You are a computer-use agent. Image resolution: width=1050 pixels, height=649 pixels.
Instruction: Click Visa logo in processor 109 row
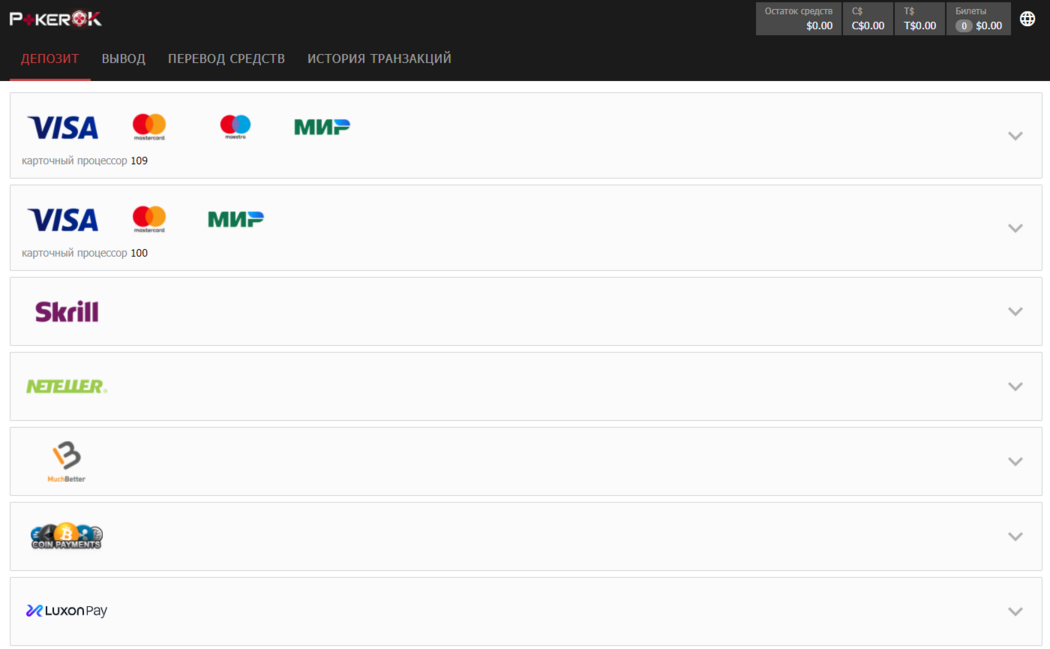[x=63, y=127]
